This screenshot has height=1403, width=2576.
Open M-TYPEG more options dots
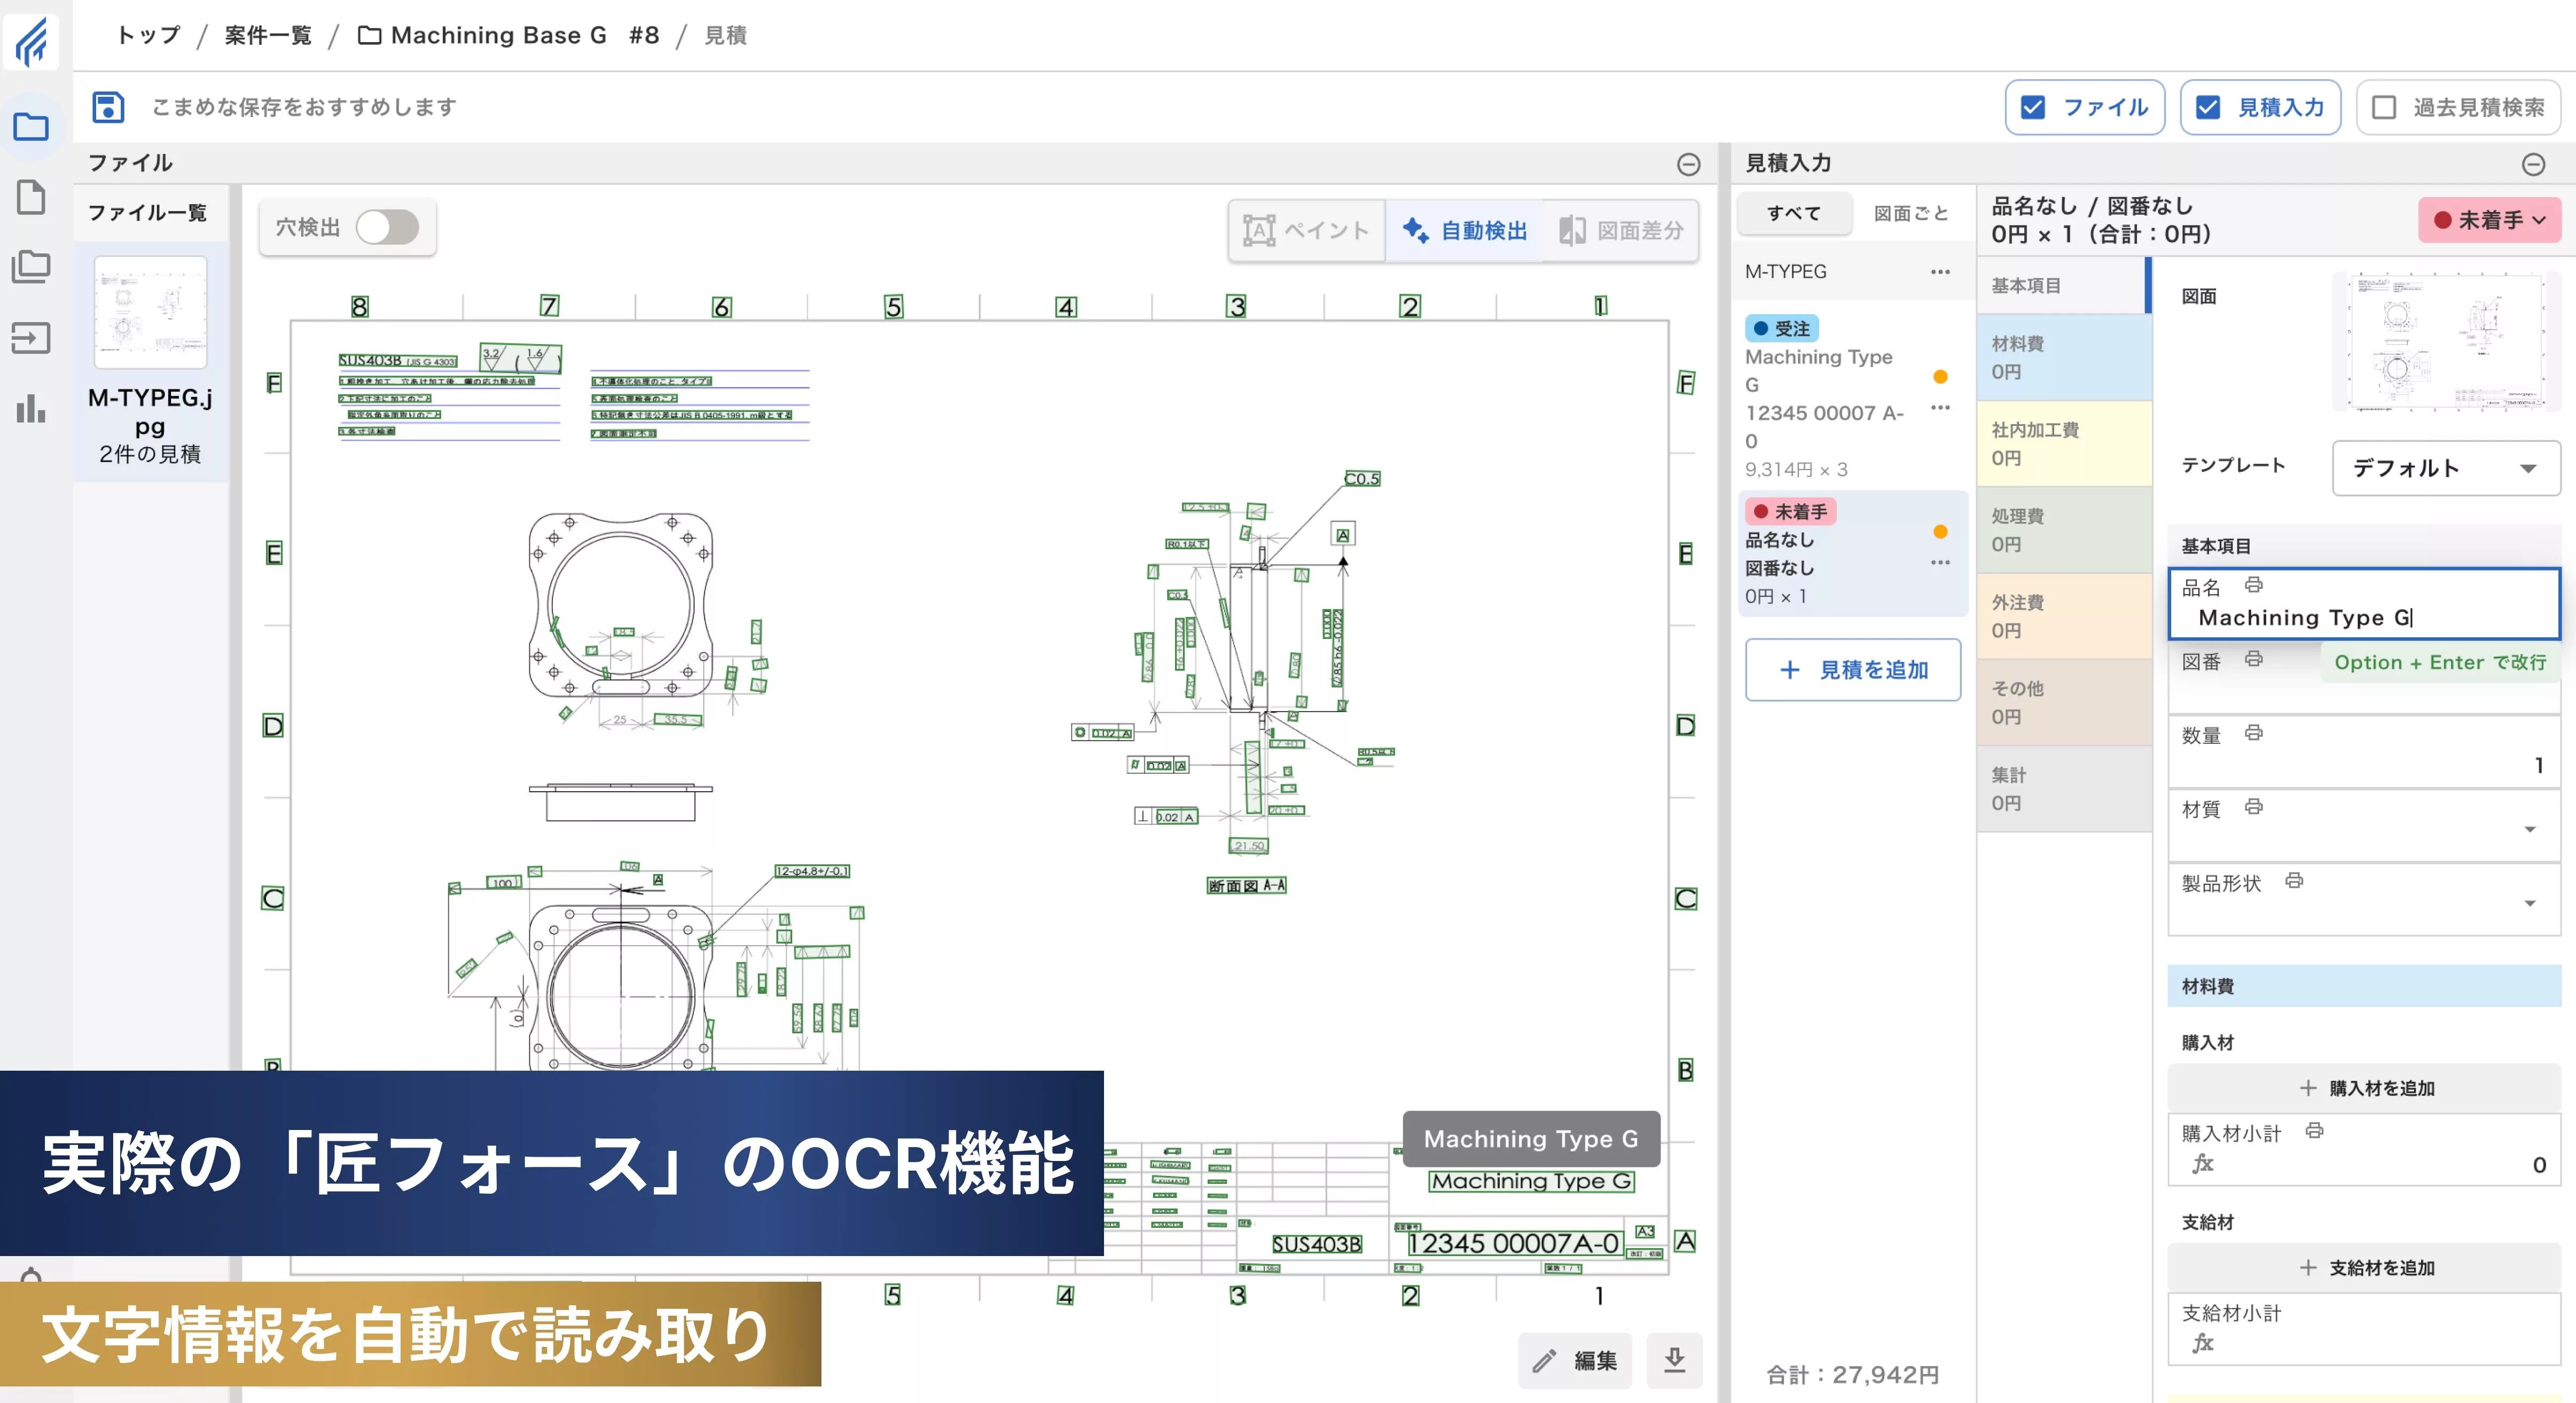click(1940, 272)
